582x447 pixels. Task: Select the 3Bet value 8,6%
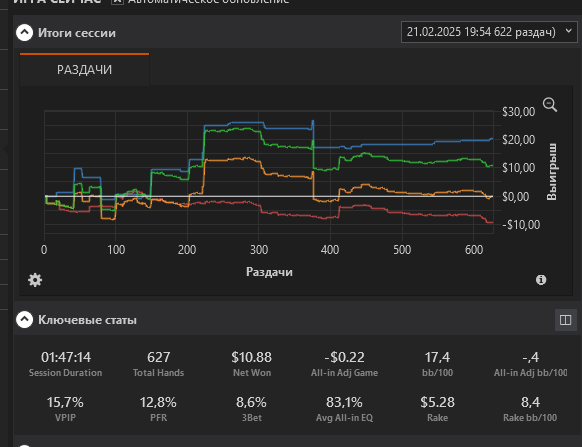pos(252,402)
